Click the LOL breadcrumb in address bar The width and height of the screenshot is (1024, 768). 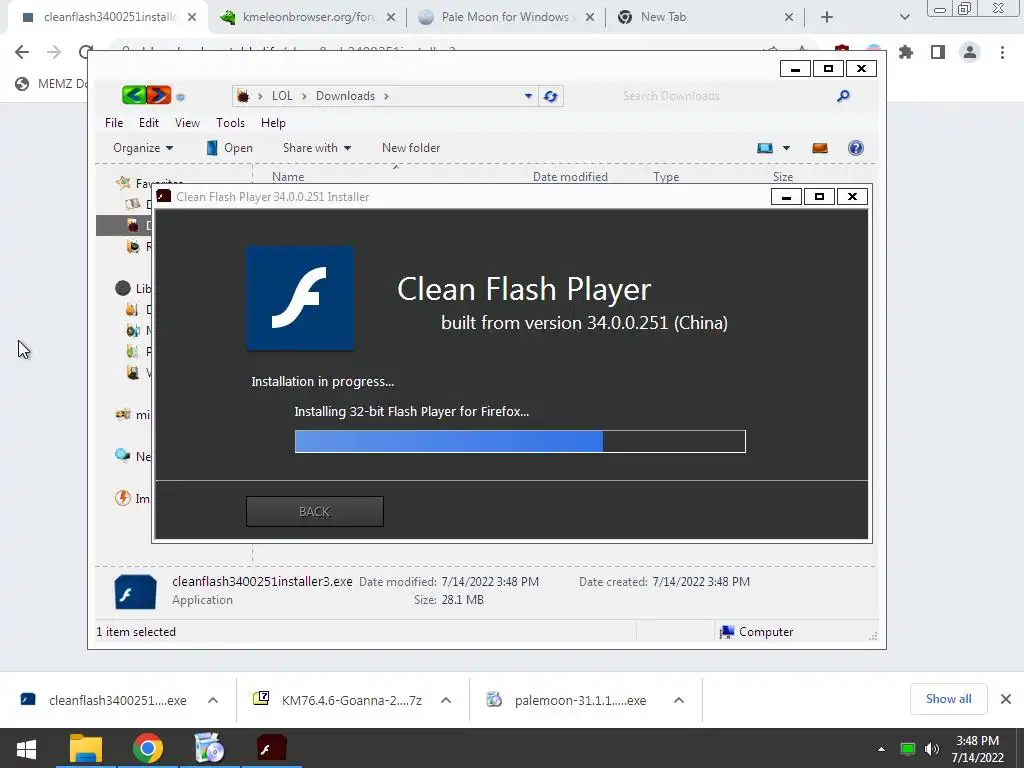click(x=282, y=96)
